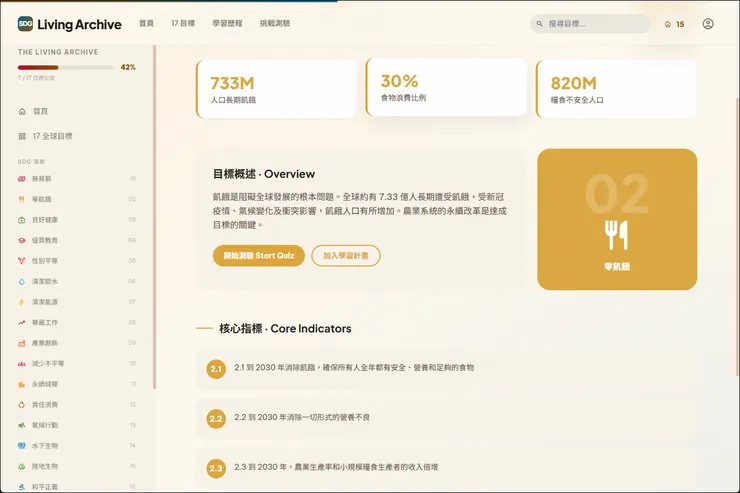Viewport: 740px width, 493px height.
Task: Click the 加入學習計畫 button
Action: pyautogui.click(x=345, y=256)
